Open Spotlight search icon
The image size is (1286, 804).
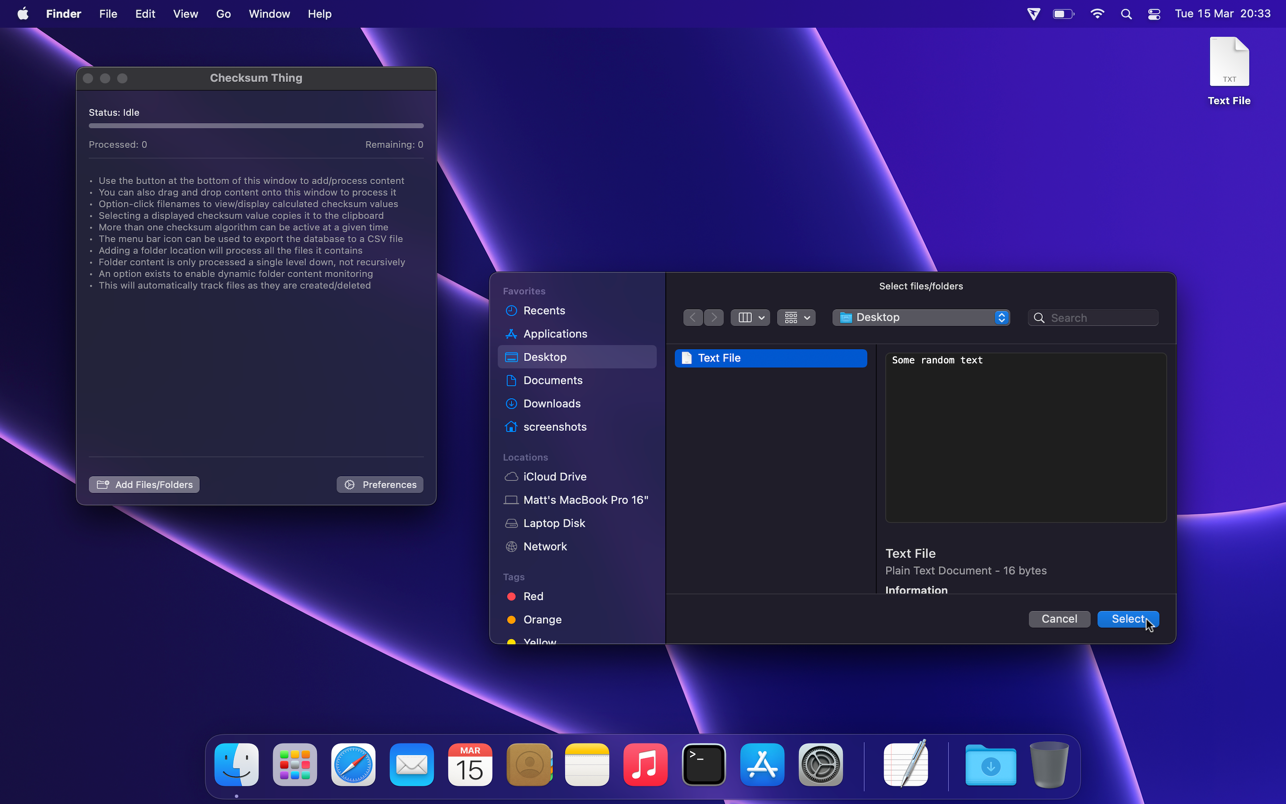click(x=1126, y=14)
